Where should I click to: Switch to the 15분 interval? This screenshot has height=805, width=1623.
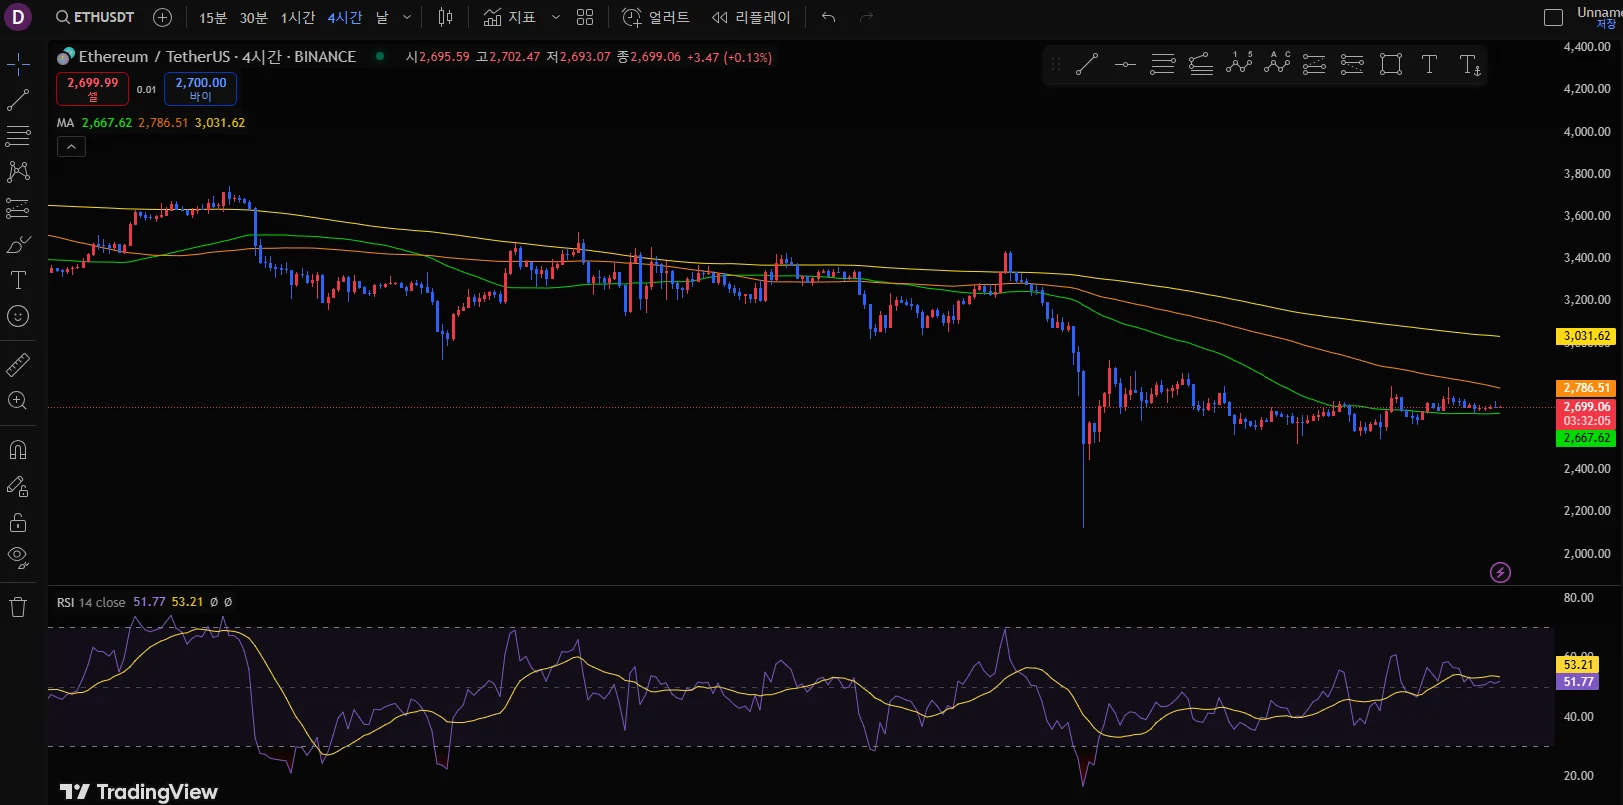(213, 17)
